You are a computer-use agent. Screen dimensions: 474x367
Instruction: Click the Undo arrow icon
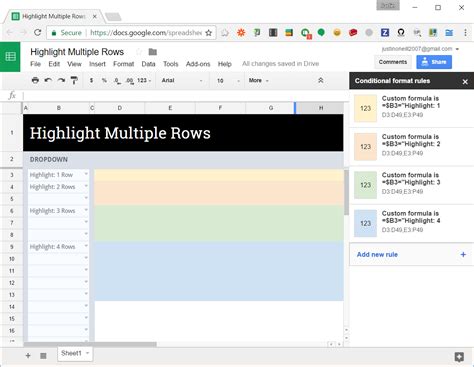[48, 80]
